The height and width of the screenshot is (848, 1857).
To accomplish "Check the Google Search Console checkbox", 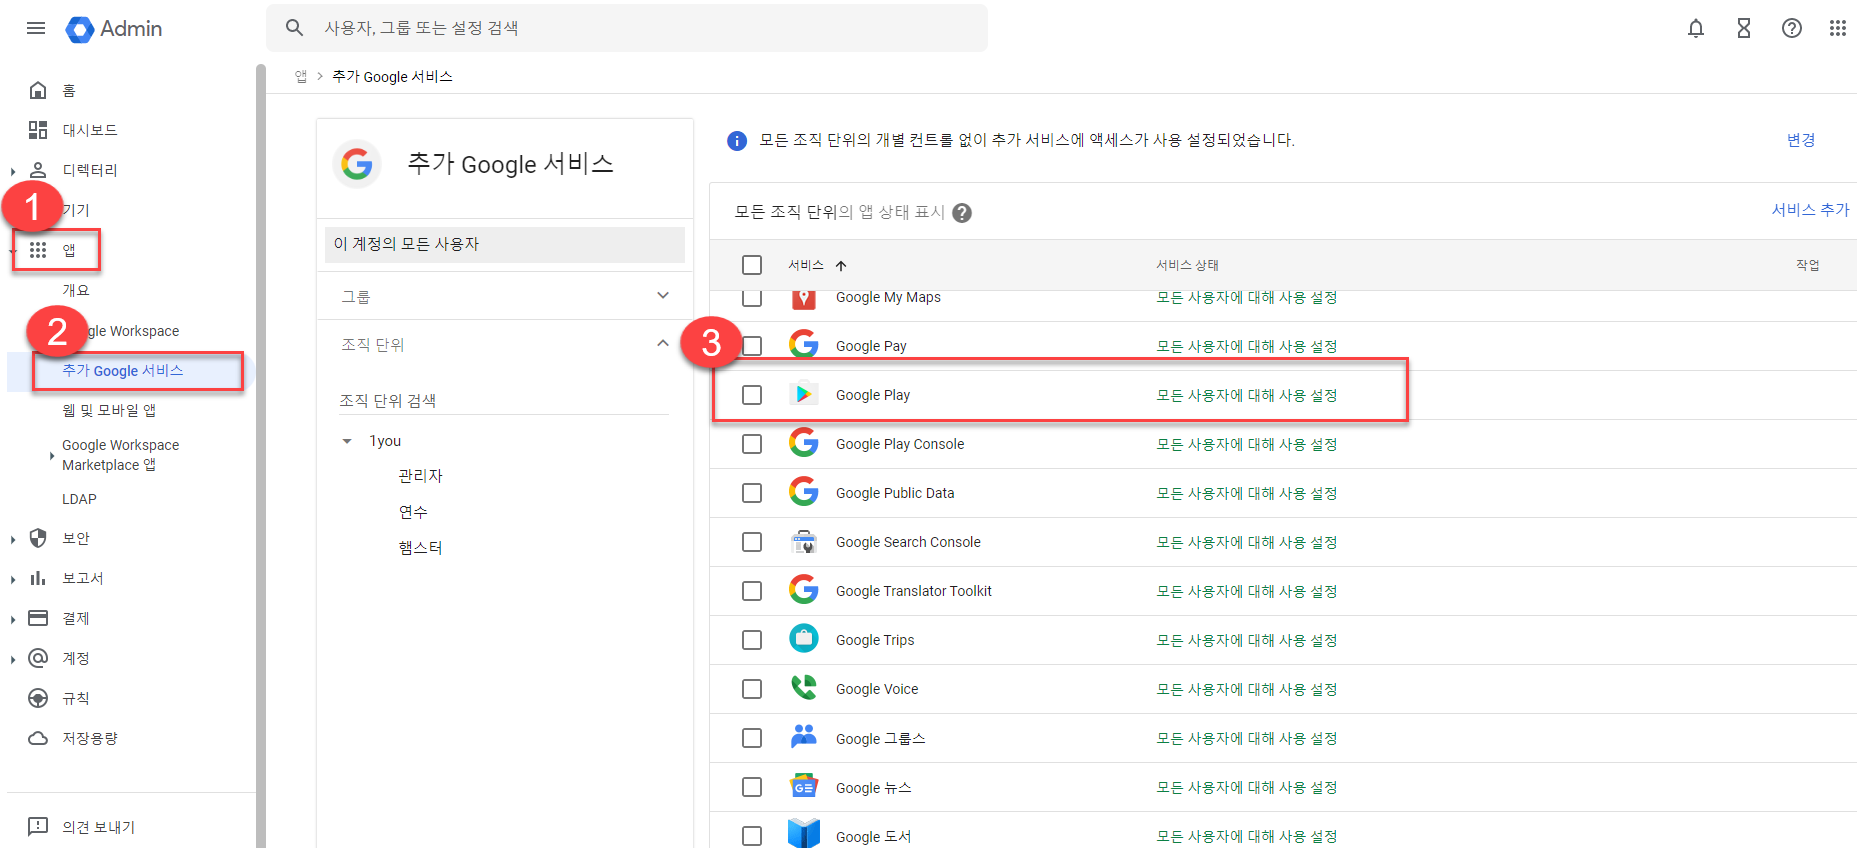I will 752,542.
